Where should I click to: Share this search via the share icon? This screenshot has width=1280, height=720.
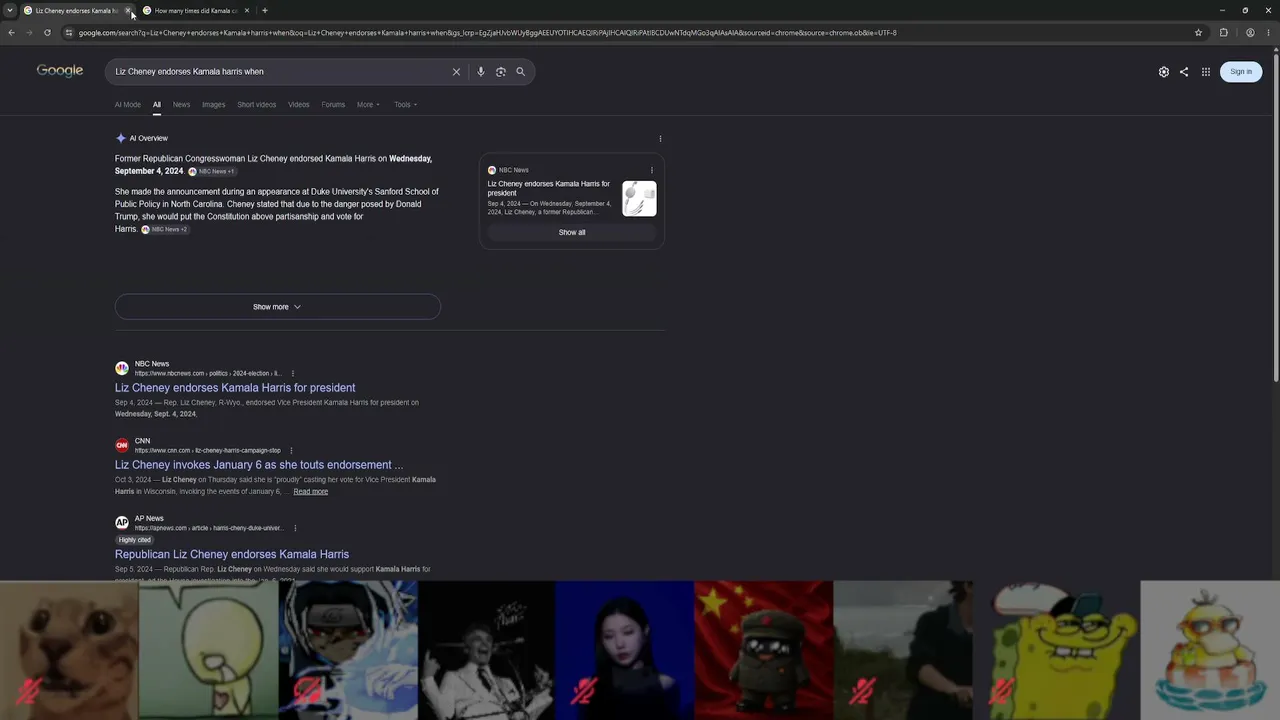1184,72
